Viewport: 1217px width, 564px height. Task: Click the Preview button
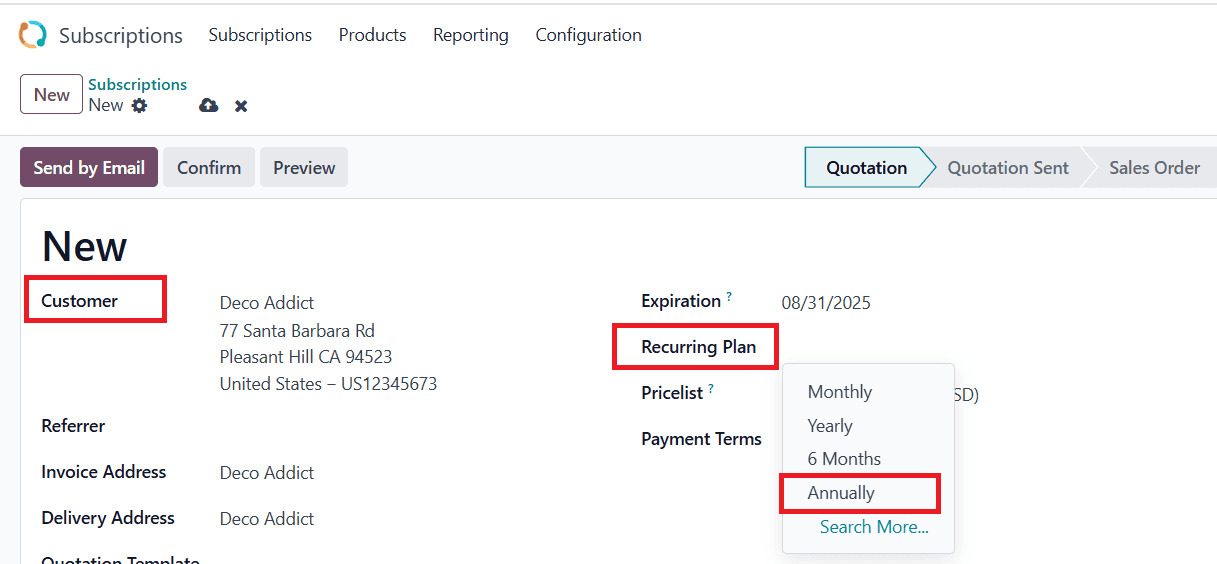(304, 168)
